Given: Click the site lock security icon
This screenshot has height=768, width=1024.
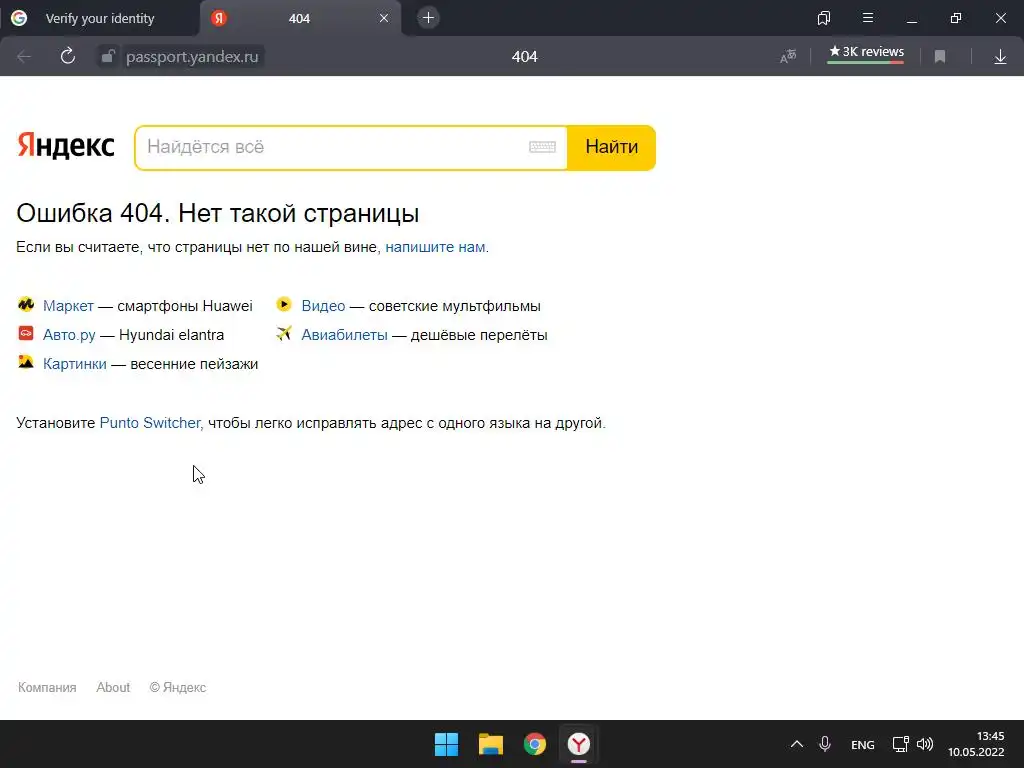Looking at the screenshot, I should click(108, 57).
